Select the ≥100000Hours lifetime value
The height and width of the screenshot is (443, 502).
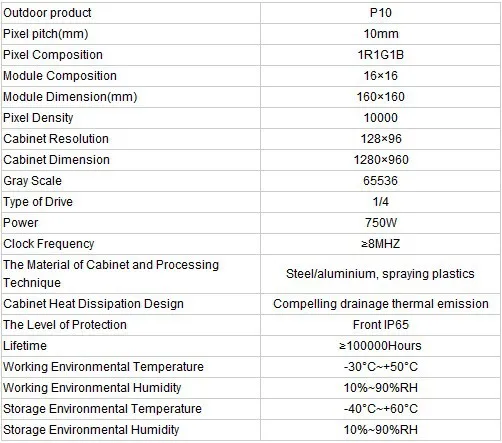click(381, 346)
